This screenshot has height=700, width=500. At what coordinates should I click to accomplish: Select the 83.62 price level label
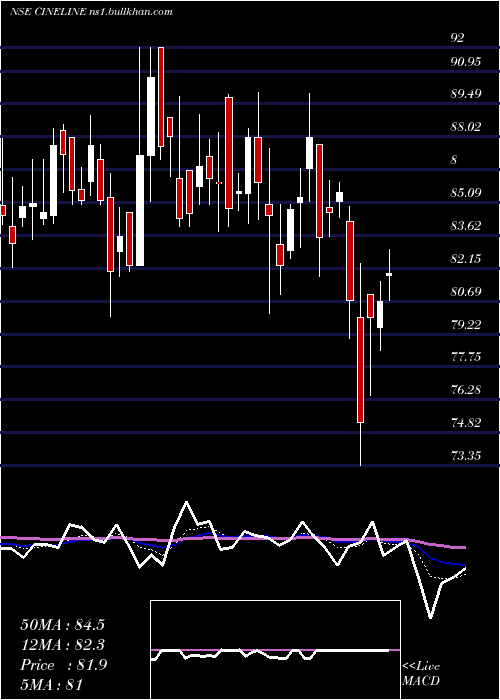(466, 226)
